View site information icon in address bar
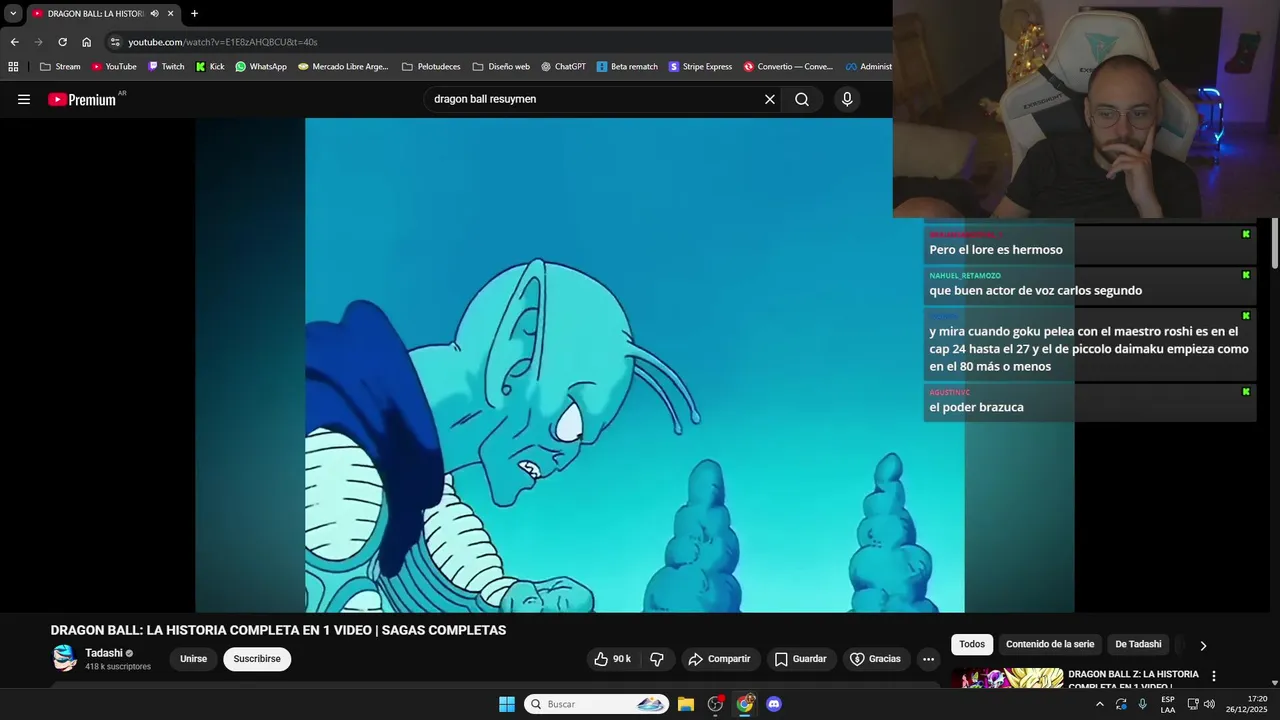 pos(115,42)
